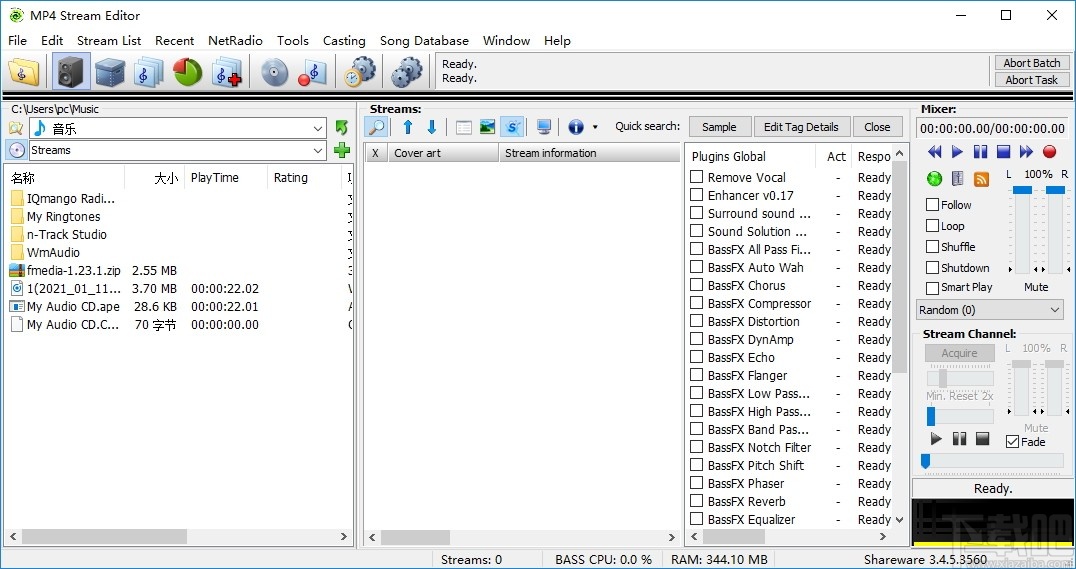Click the Mixer stop button
Screen dimensions: 1076x569
1003,152
